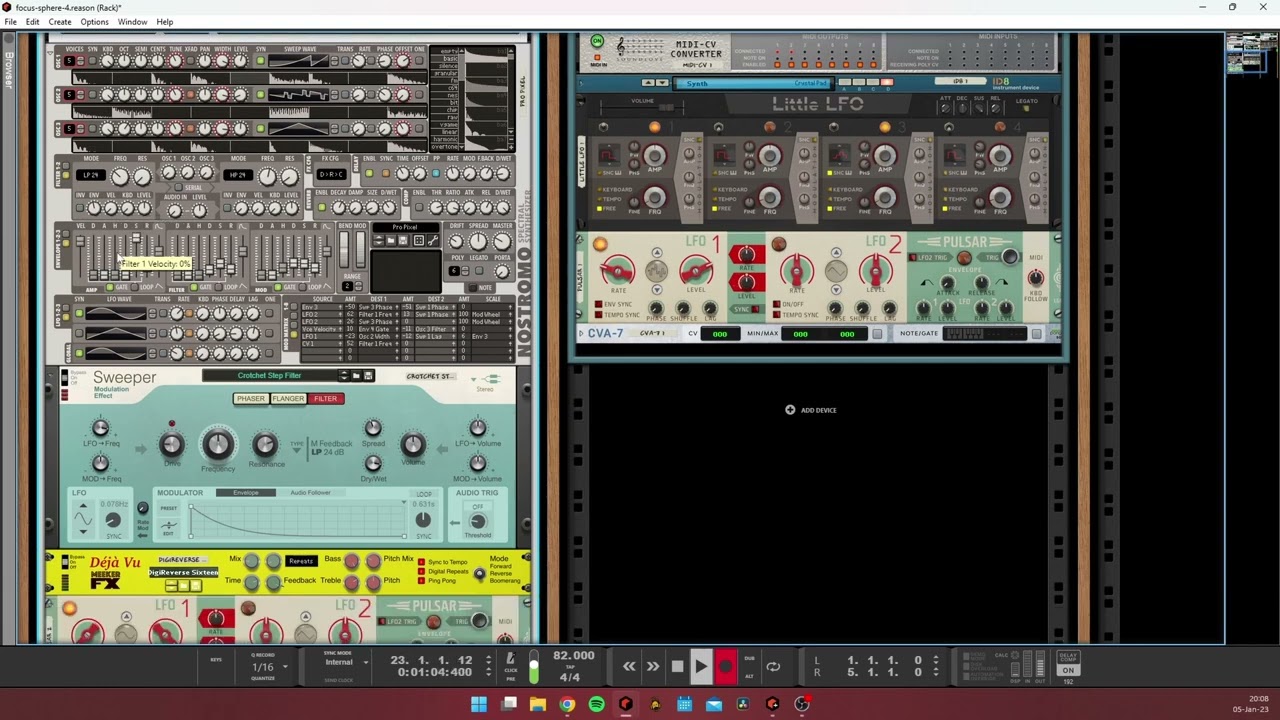The height and width of the screenshot is (720, 1280).
Task: Open the Sync Mode Internal dropdown
Action: tap(366, 662)
